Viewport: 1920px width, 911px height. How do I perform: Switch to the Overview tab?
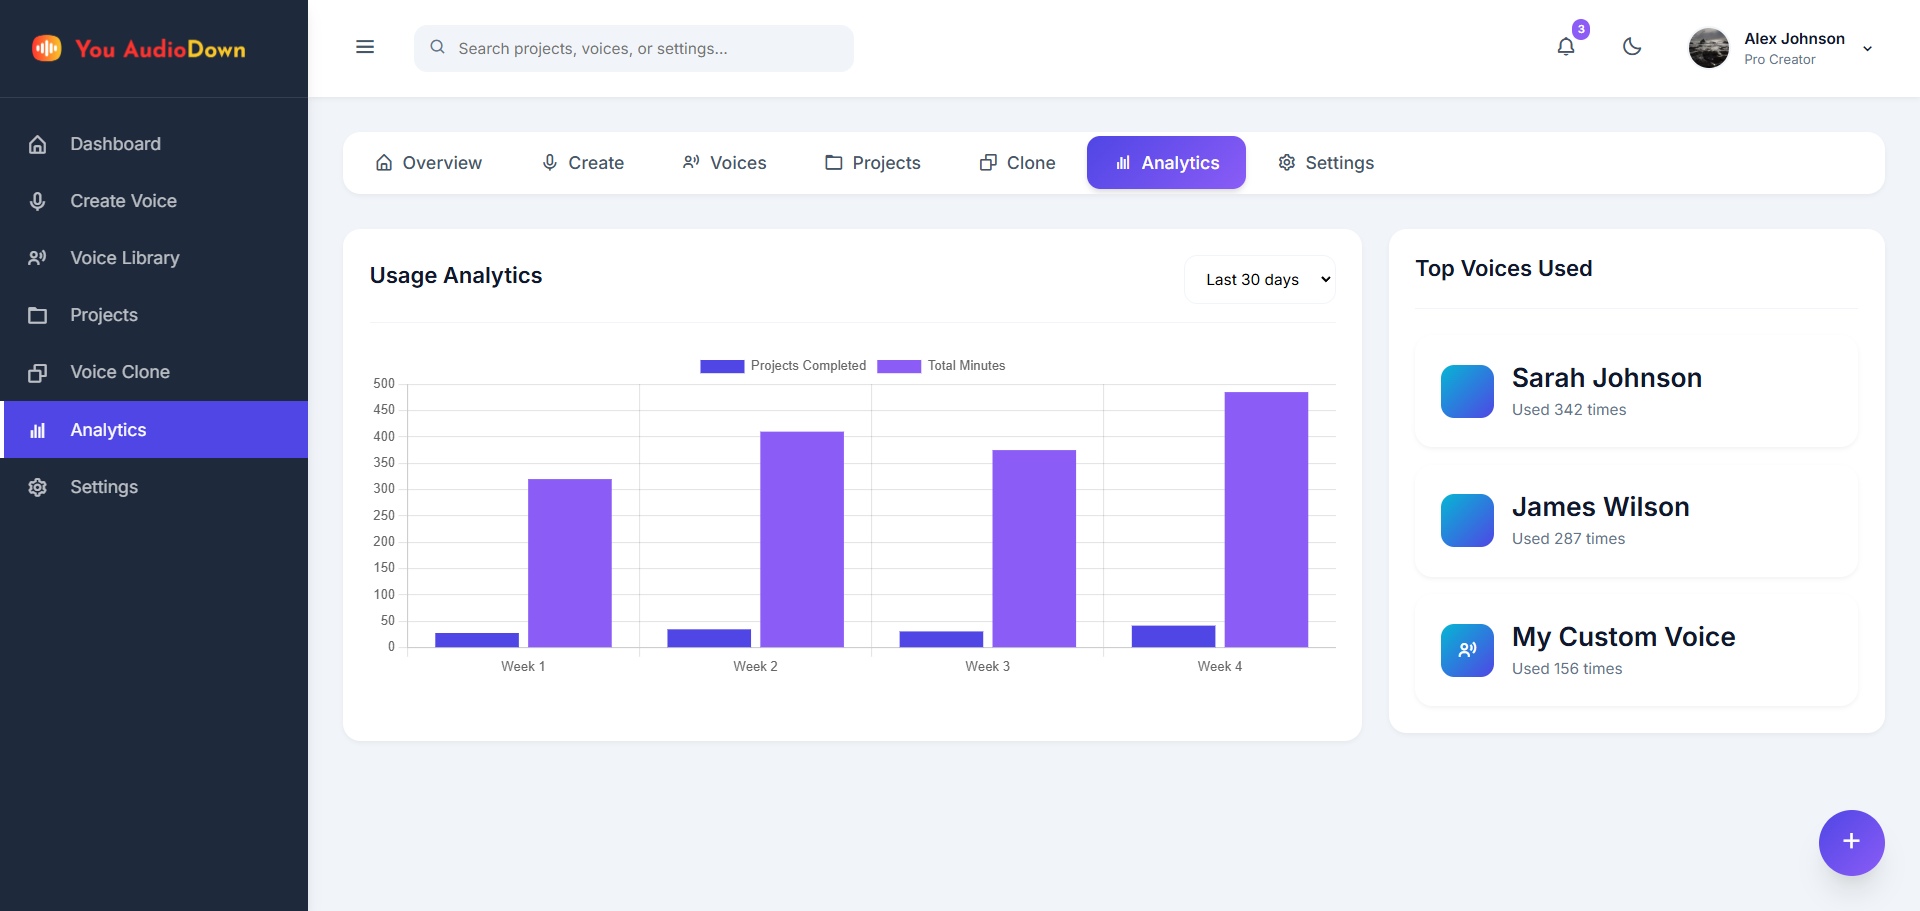click(428, 163)
